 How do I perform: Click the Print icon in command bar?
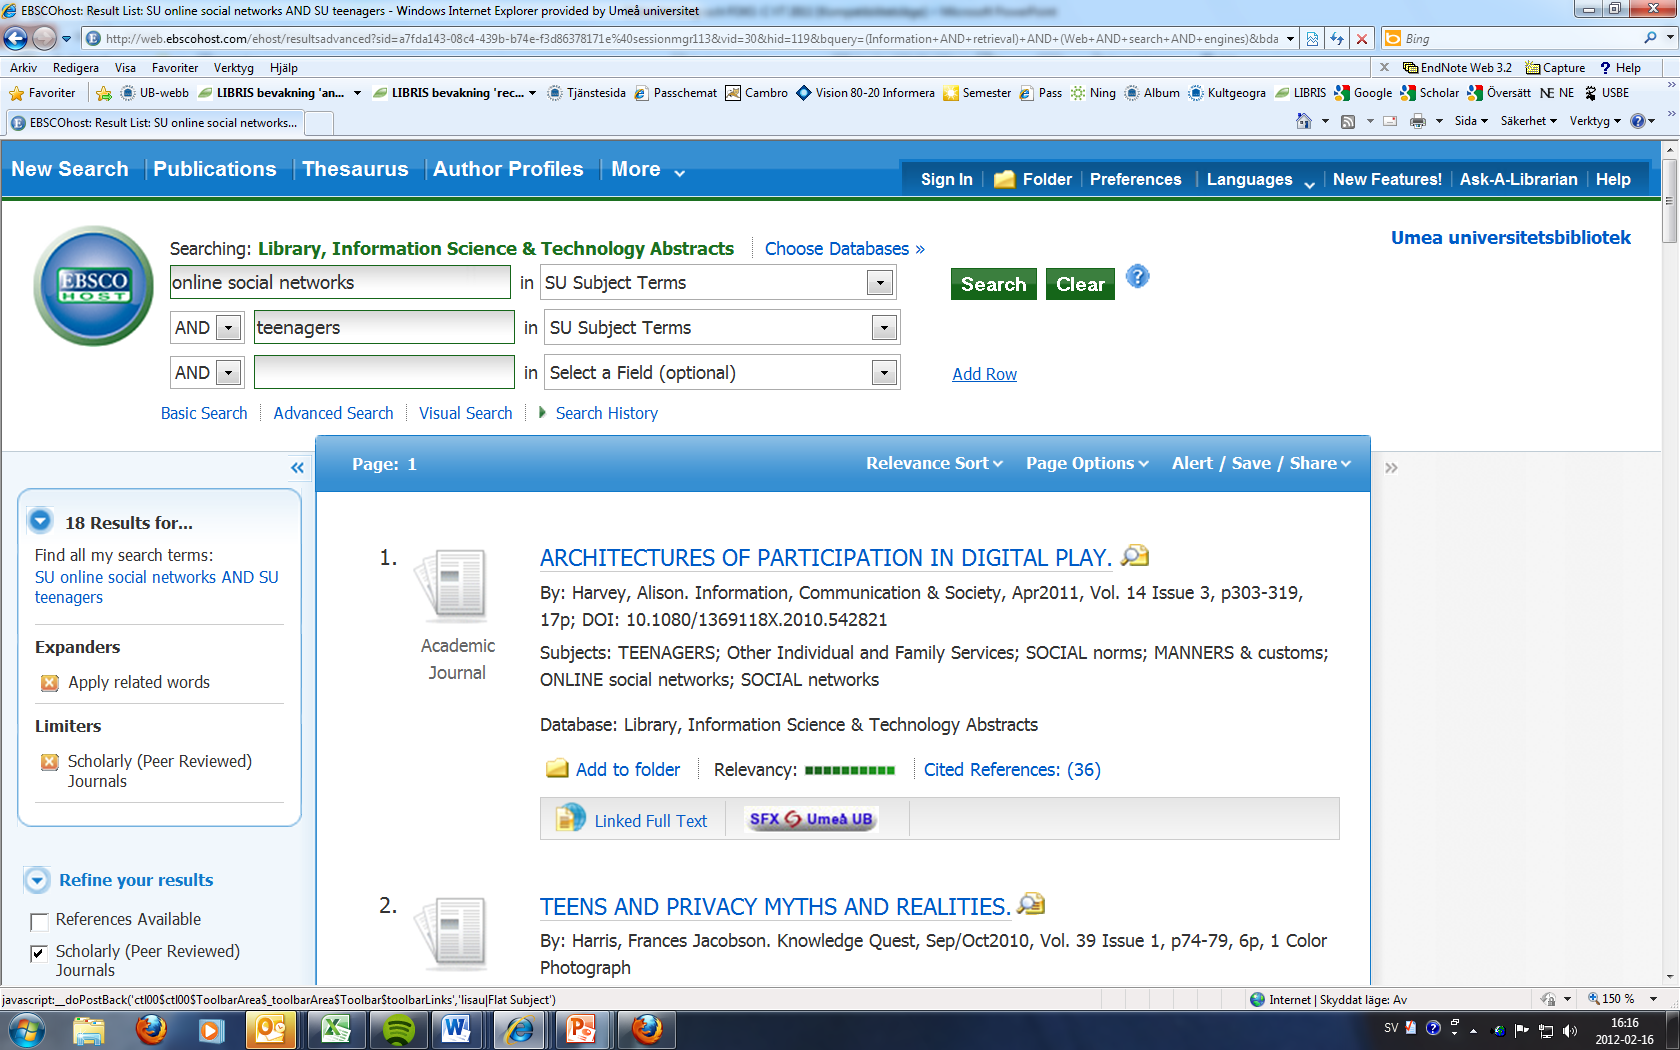(x=1417, y=121)
